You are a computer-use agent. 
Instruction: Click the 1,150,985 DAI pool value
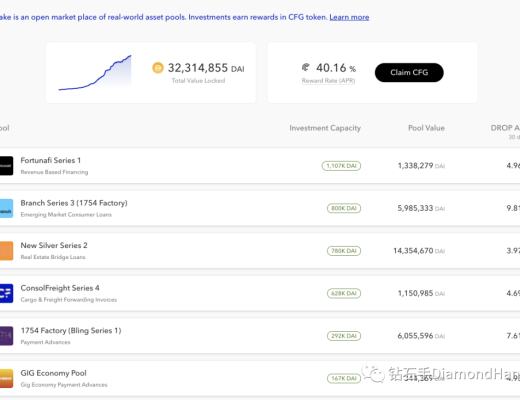click(x=421, y=293)
